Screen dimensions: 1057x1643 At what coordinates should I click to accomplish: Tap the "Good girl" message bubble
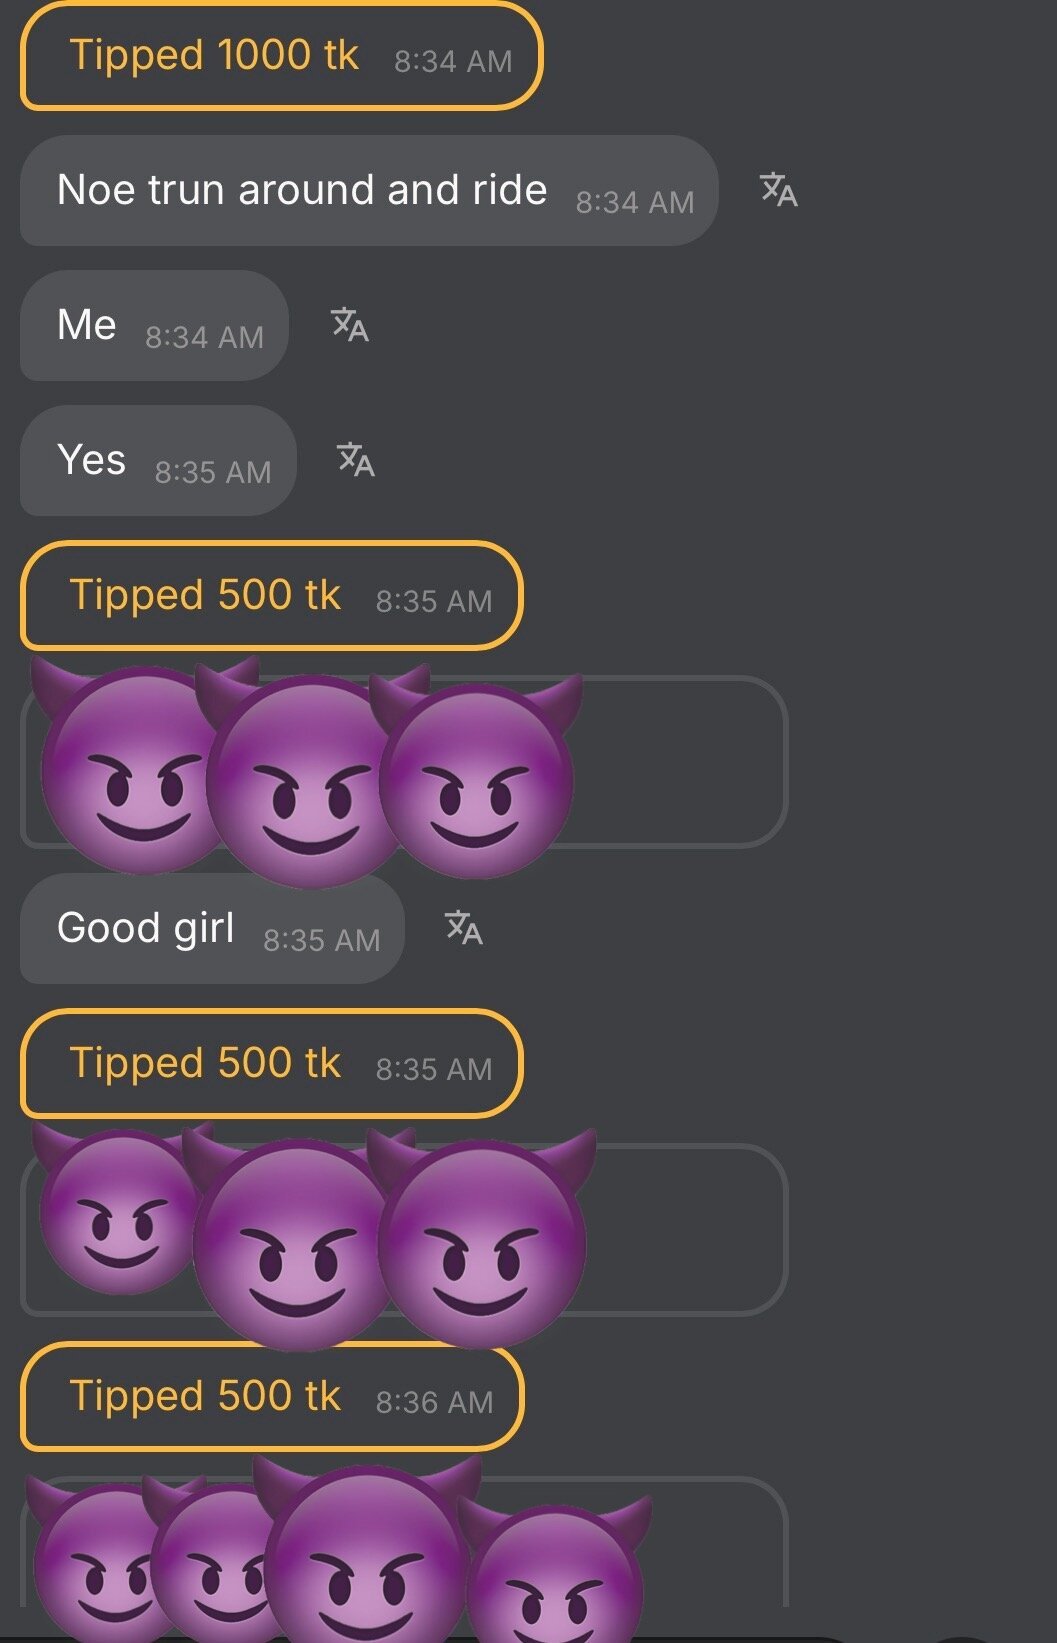click(x=211, y=929)
